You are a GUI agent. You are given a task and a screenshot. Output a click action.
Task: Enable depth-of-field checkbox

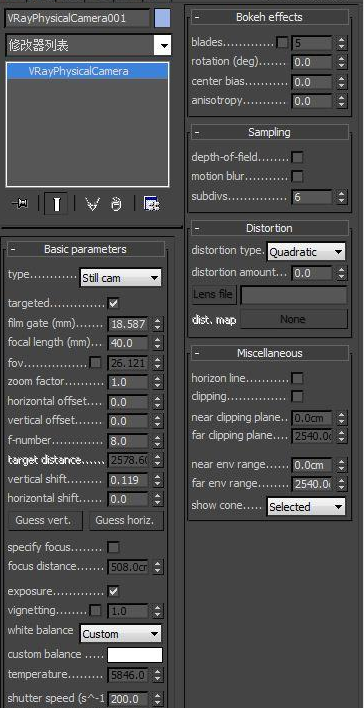(x=297, y=158)
